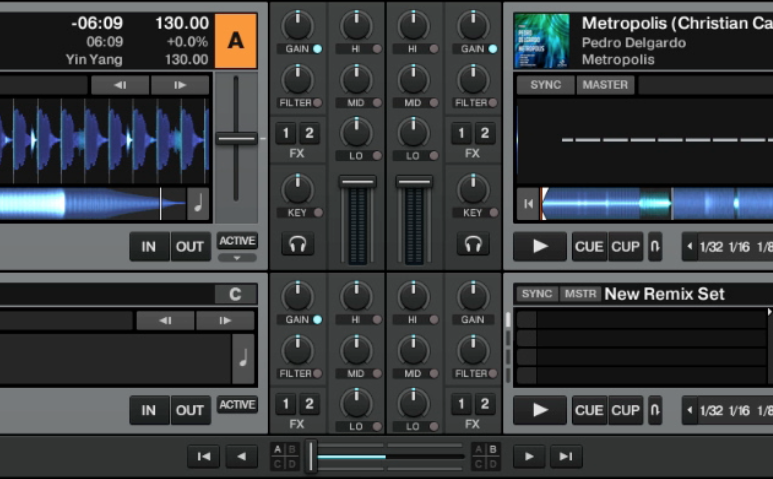Click the crossfader handle at the bottom
The width and height of the screenshot is (773, 479).
click(x=312, y=457)
